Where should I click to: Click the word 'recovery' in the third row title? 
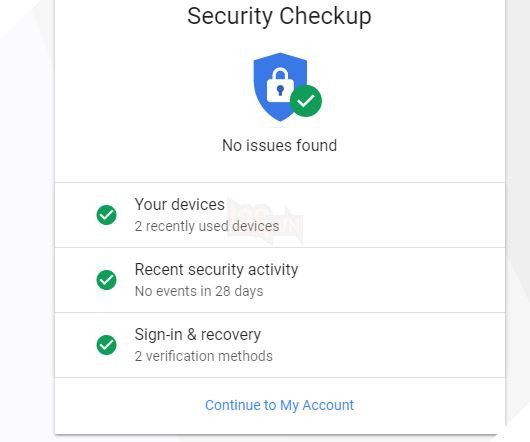[231, 335]
